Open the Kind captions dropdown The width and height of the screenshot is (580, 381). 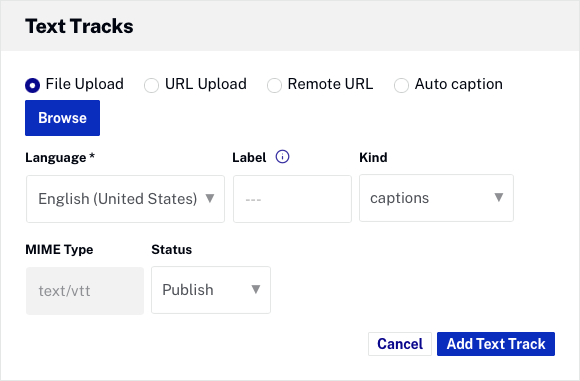[x=436, y=198]
